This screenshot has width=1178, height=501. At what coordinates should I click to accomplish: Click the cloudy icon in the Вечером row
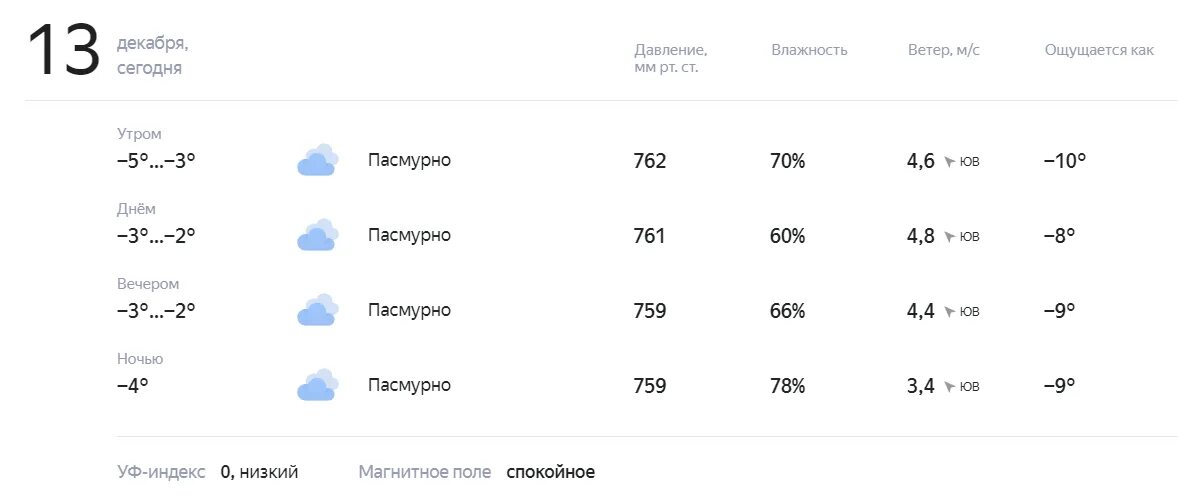[x=318, y=310]
